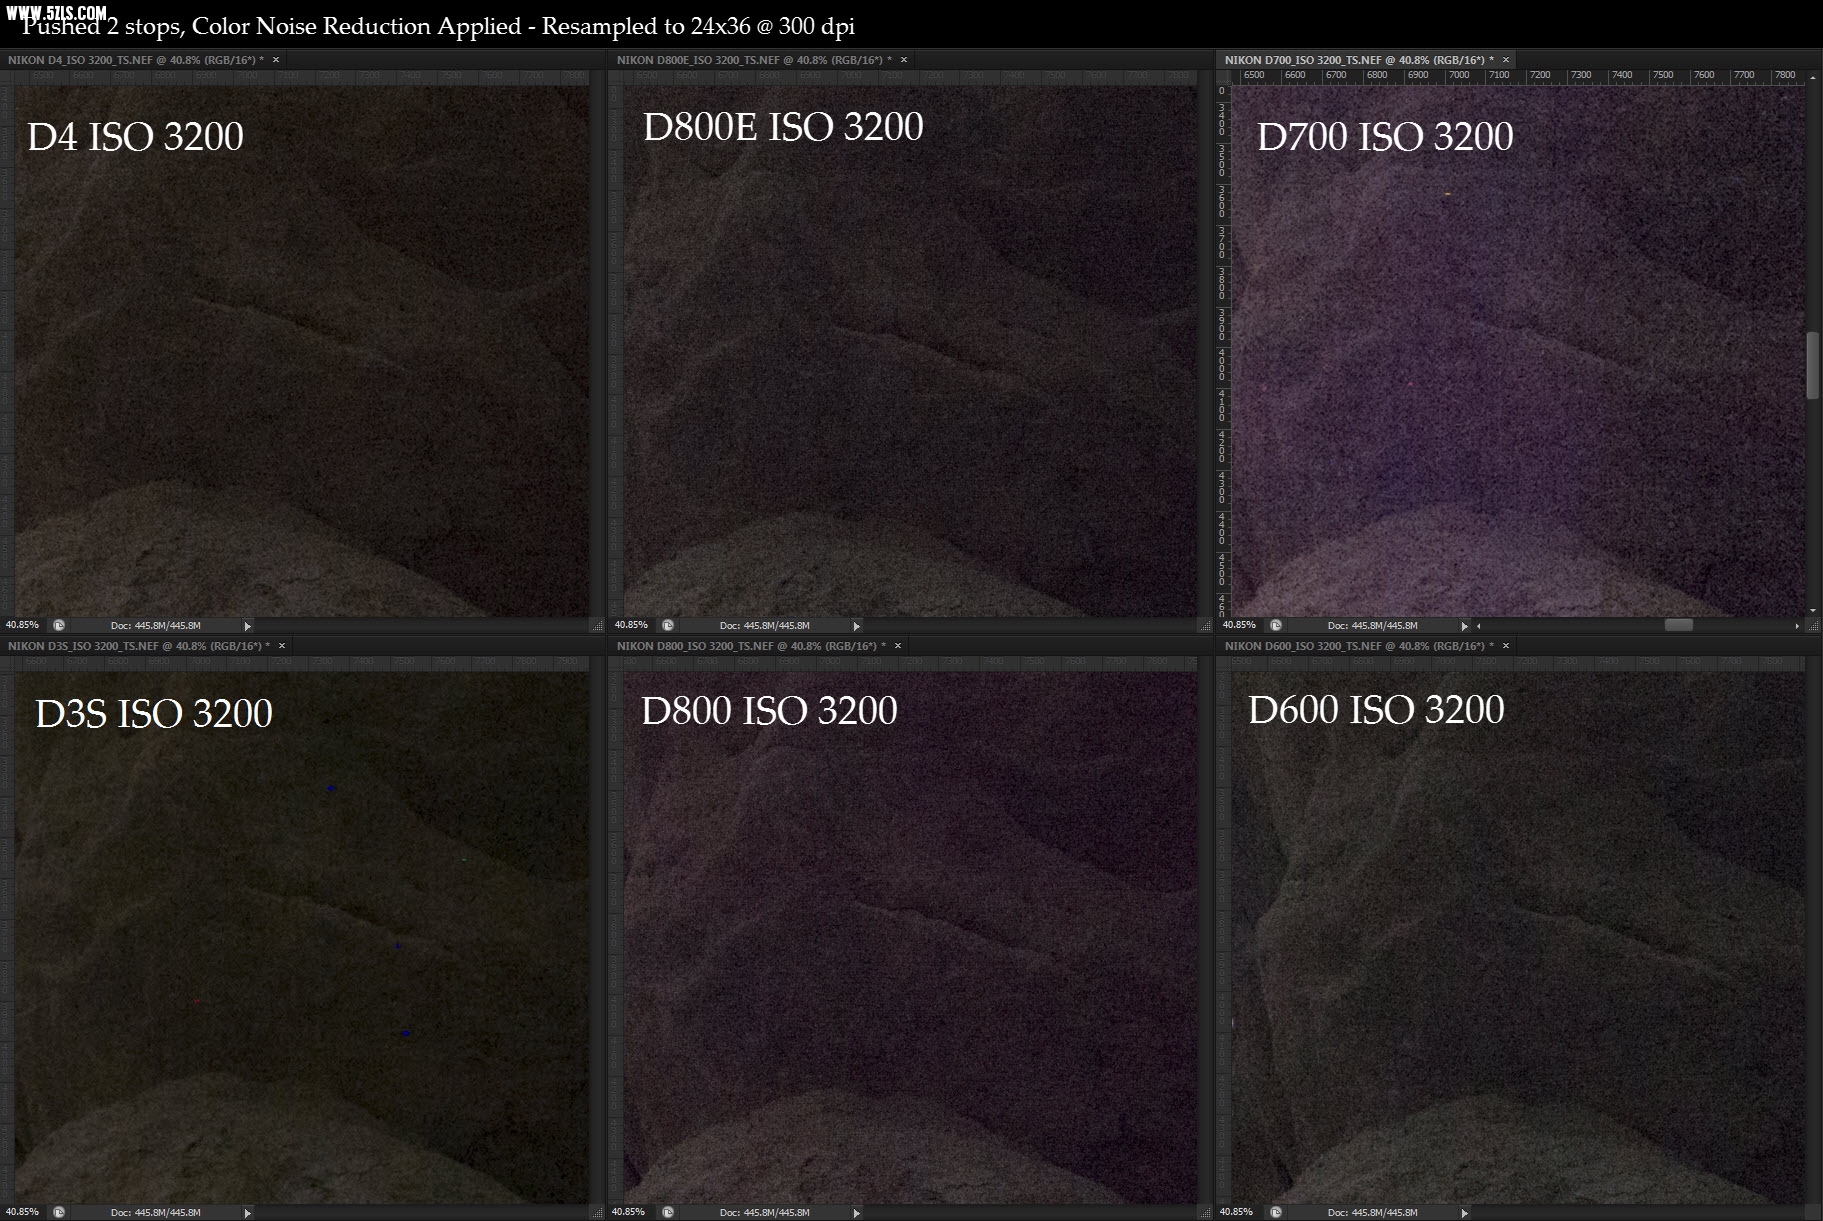Screen dimensions: 1823x1221
Task: Click the resize grip of D700 window
Action: [x=1813, y=626]
